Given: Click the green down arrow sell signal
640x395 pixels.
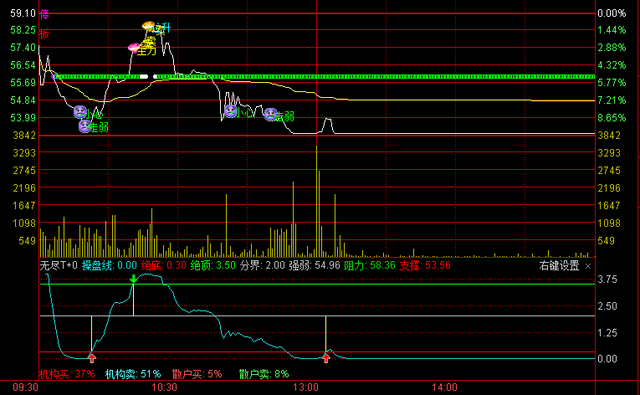Looking at the screenshot, I should coord(133,279).
